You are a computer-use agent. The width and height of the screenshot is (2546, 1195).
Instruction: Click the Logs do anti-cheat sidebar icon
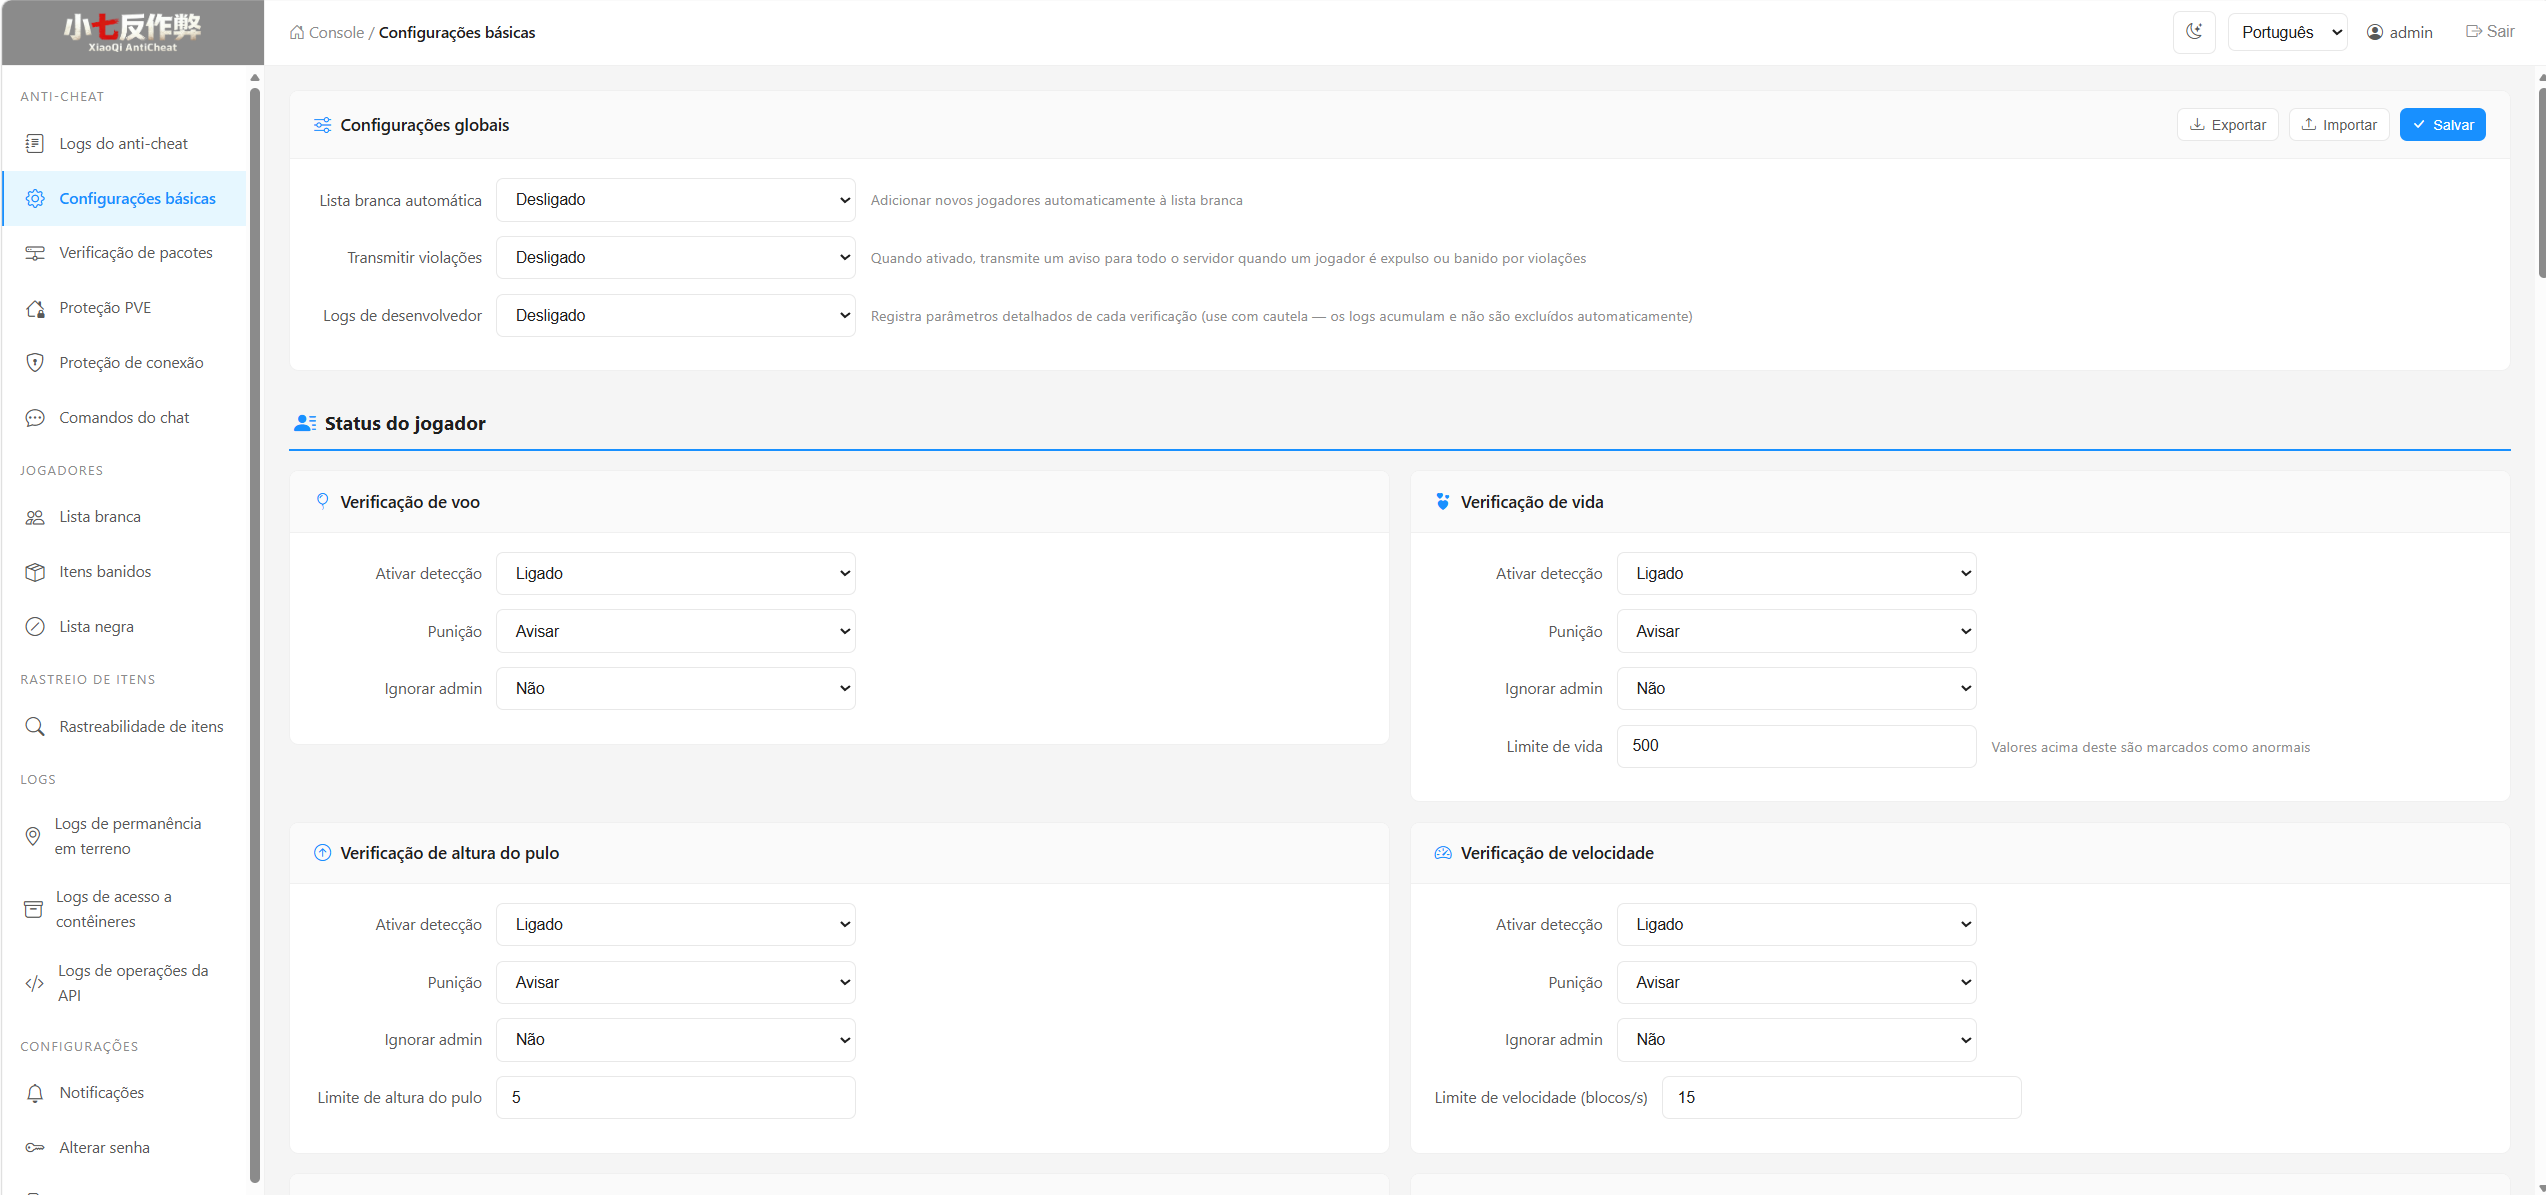[35, 143]
